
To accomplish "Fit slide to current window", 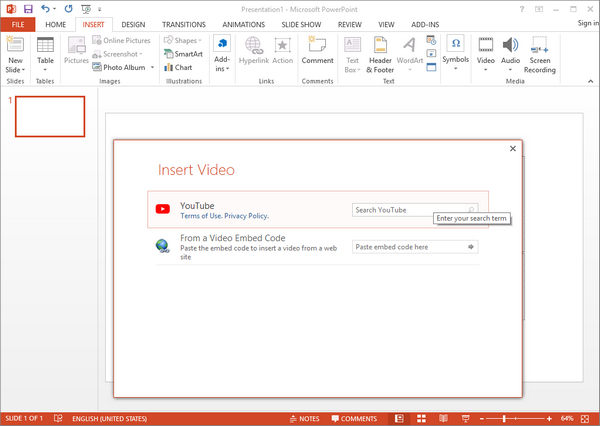I will point(585,419).
